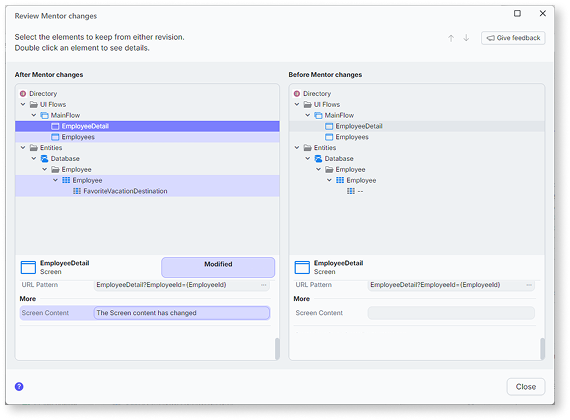
Task: Open URL Pattern ellipsis in Before properties
Action: (x=529, y=285)
